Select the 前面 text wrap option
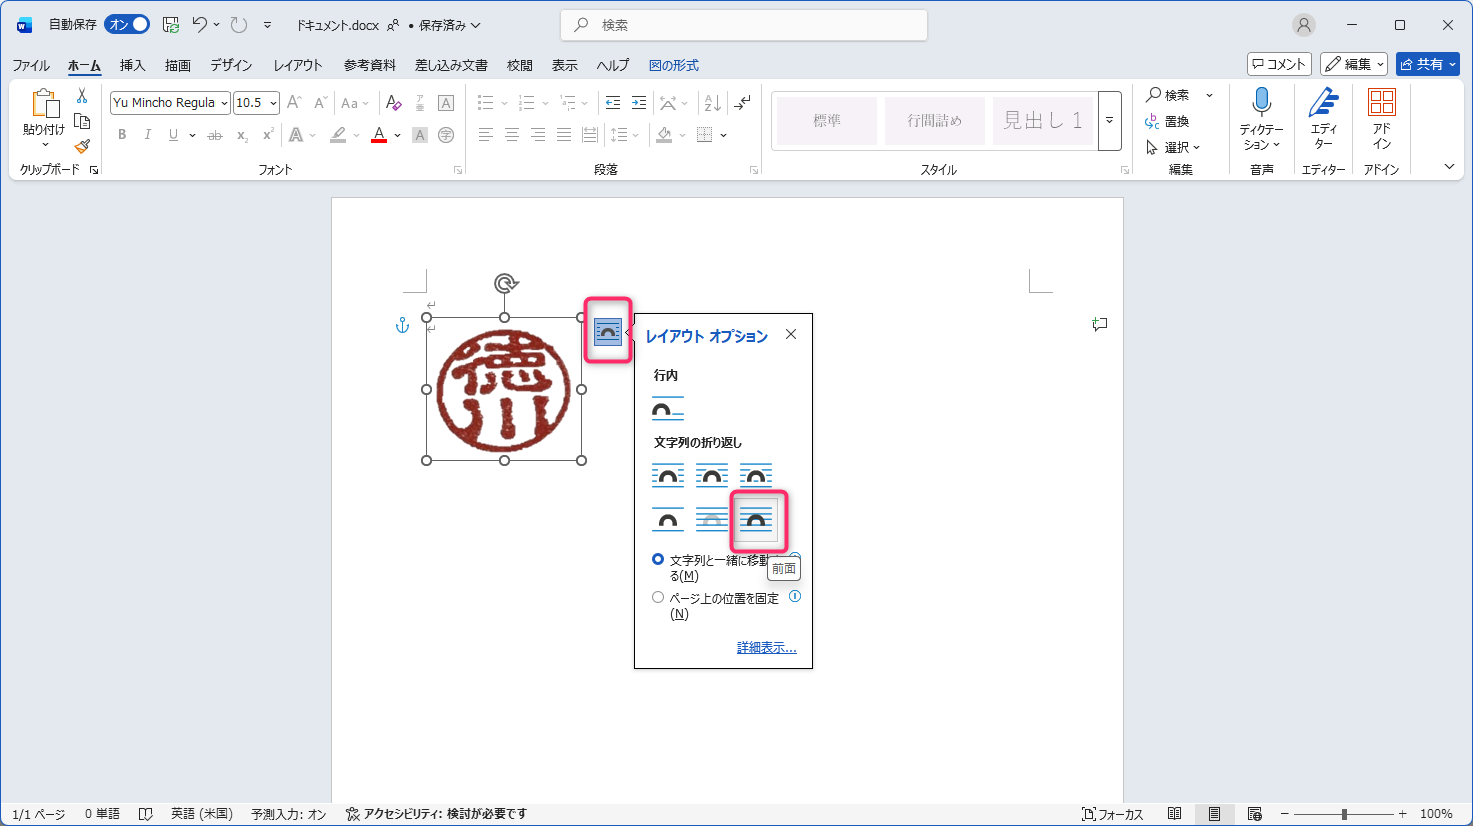This screenshot has height=826, width=1473. coord(756,520)
